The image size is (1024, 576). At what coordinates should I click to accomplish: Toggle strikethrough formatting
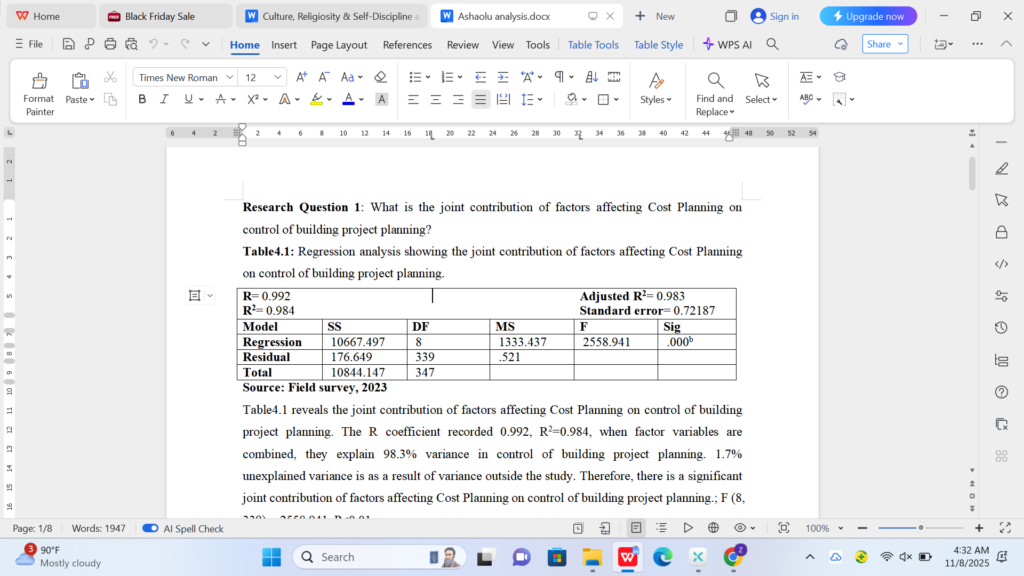pos(221,99)
